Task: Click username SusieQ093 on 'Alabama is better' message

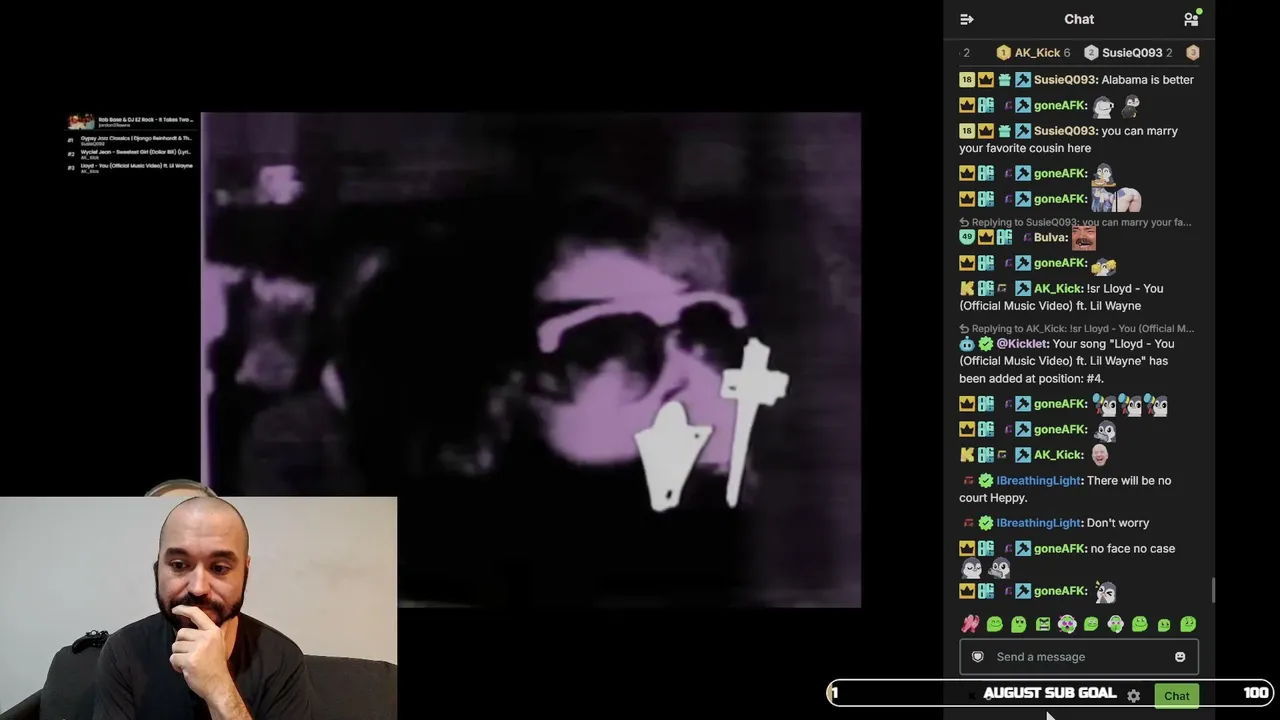Action: tap(1064, 80)
